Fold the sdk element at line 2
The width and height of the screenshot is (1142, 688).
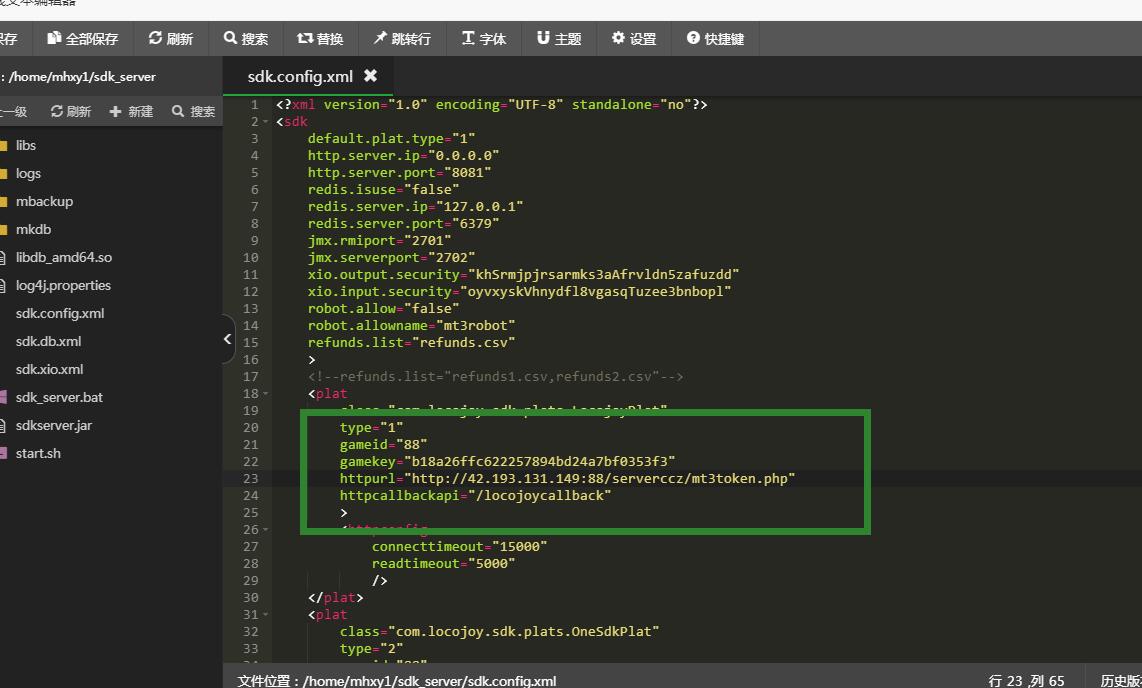click(x=266, y=122)
